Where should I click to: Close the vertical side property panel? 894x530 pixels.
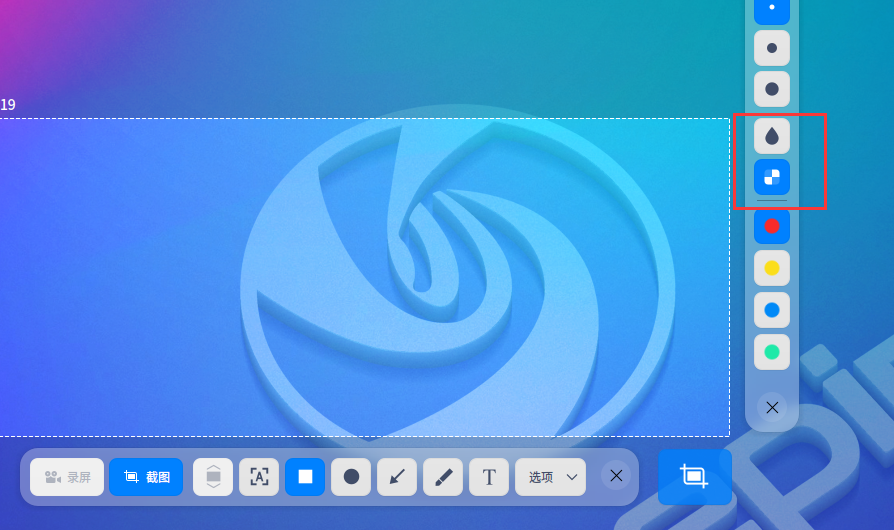(x=772, y=407)
